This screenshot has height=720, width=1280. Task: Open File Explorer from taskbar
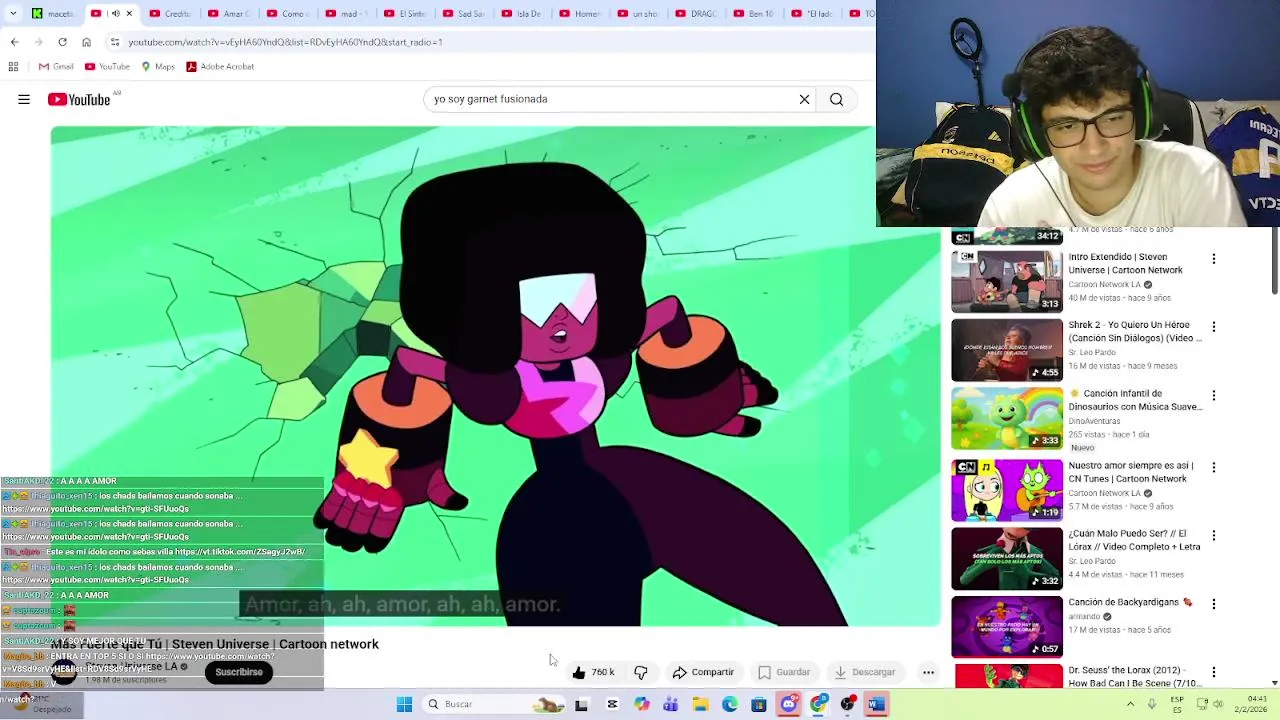pyautogui.click(x=700, y=704)
